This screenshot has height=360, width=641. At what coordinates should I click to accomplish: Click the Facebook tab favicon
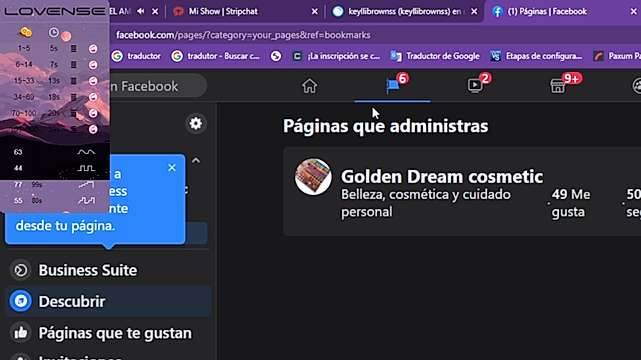(x=497, y=11)
